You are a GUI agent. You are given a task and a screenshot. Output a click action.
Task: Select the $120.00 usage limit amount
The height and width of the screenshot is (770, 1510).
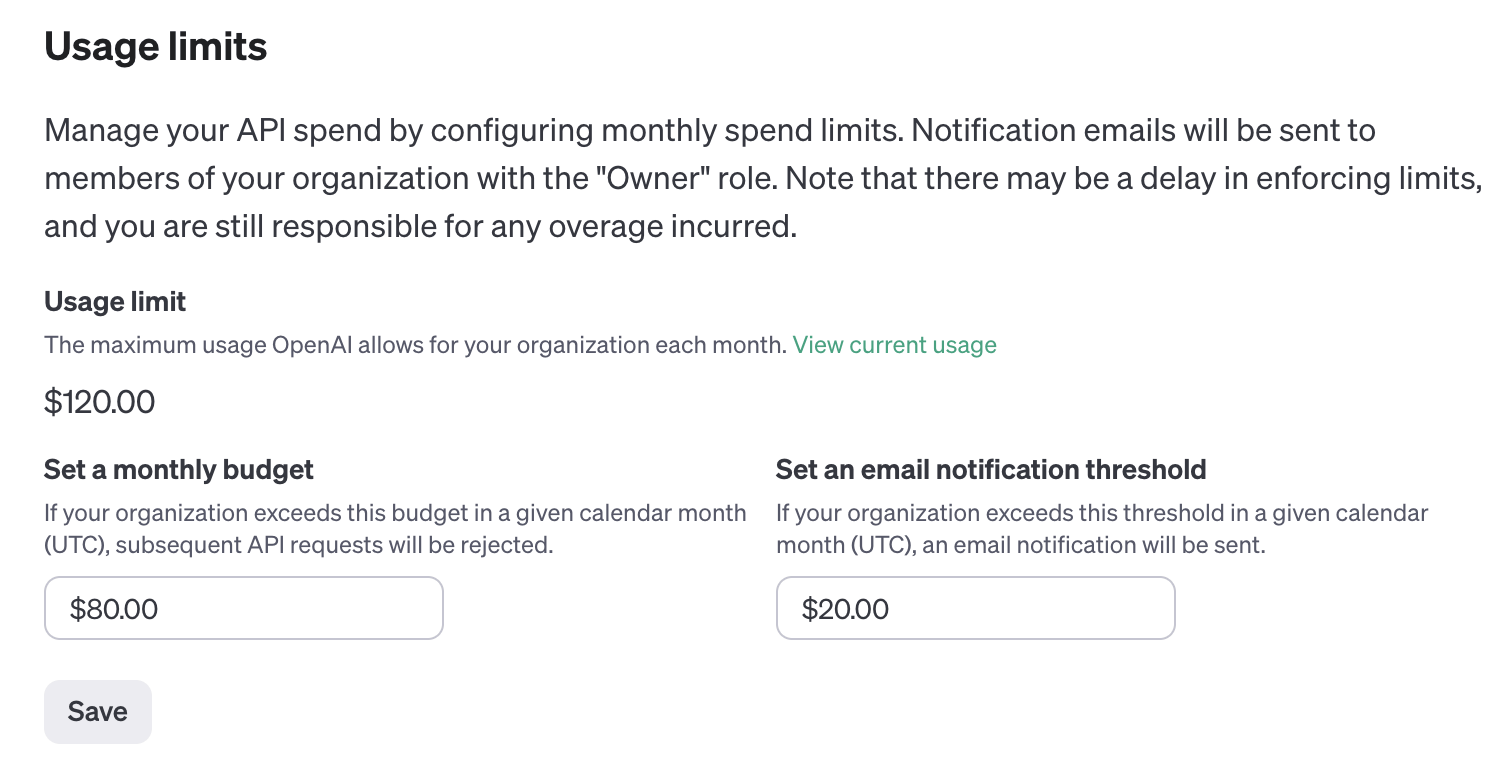coord(99,402)
